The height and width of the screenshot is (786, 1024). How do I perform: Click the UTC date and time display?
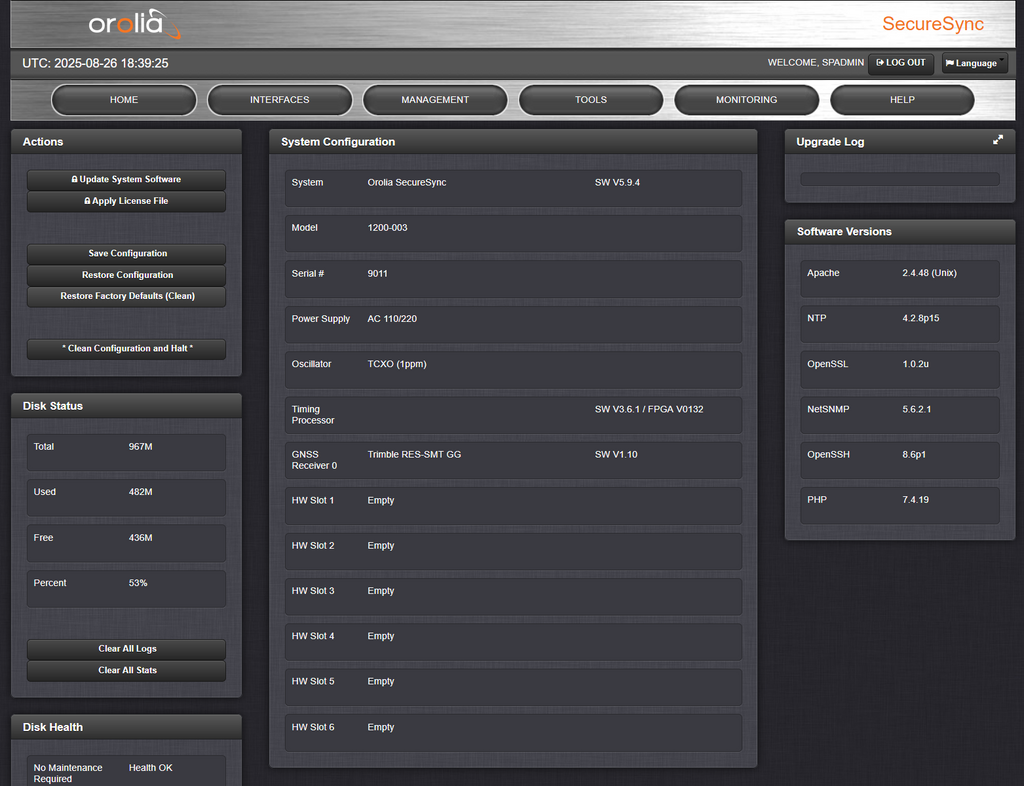click(x=95, y=63)
